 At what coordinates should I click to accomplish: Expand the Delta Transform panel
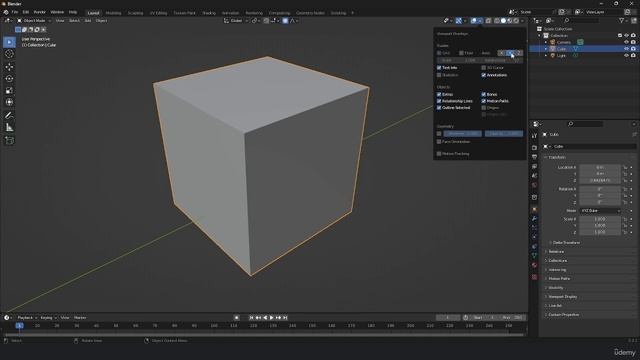(566, 242)
